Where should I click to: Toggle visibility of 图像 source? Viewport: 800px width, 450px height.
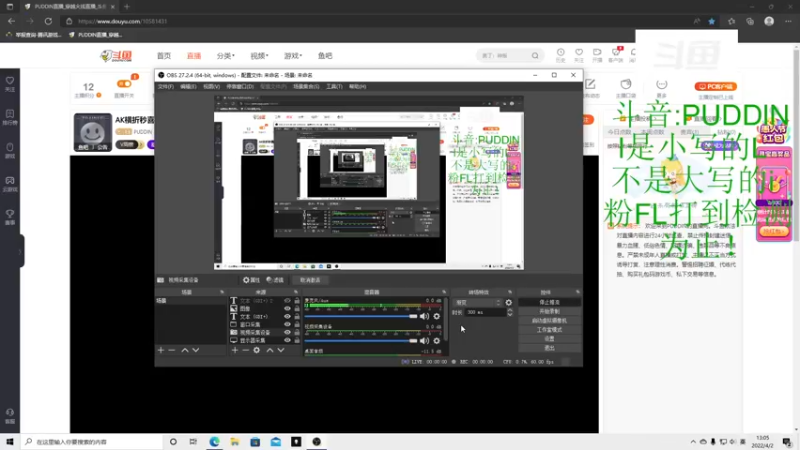coord(287,309)
